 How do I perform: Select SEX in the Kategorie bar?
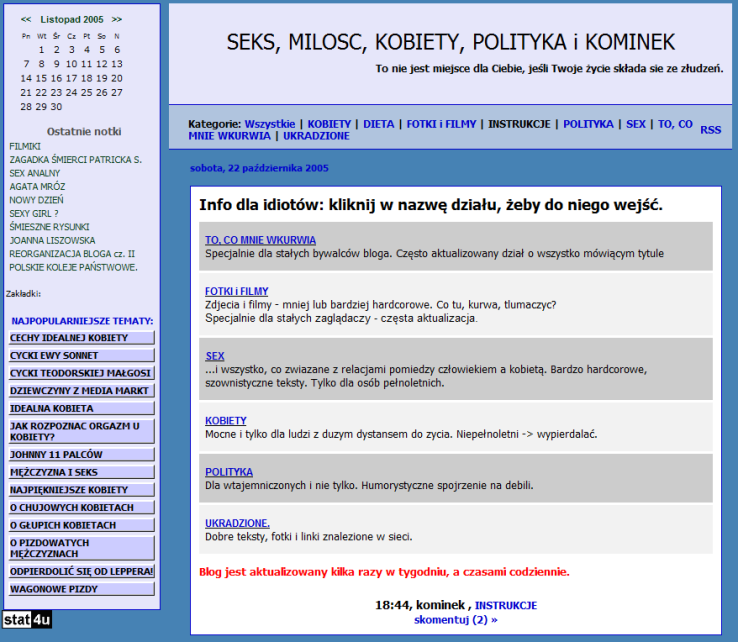tap(635, 124)
